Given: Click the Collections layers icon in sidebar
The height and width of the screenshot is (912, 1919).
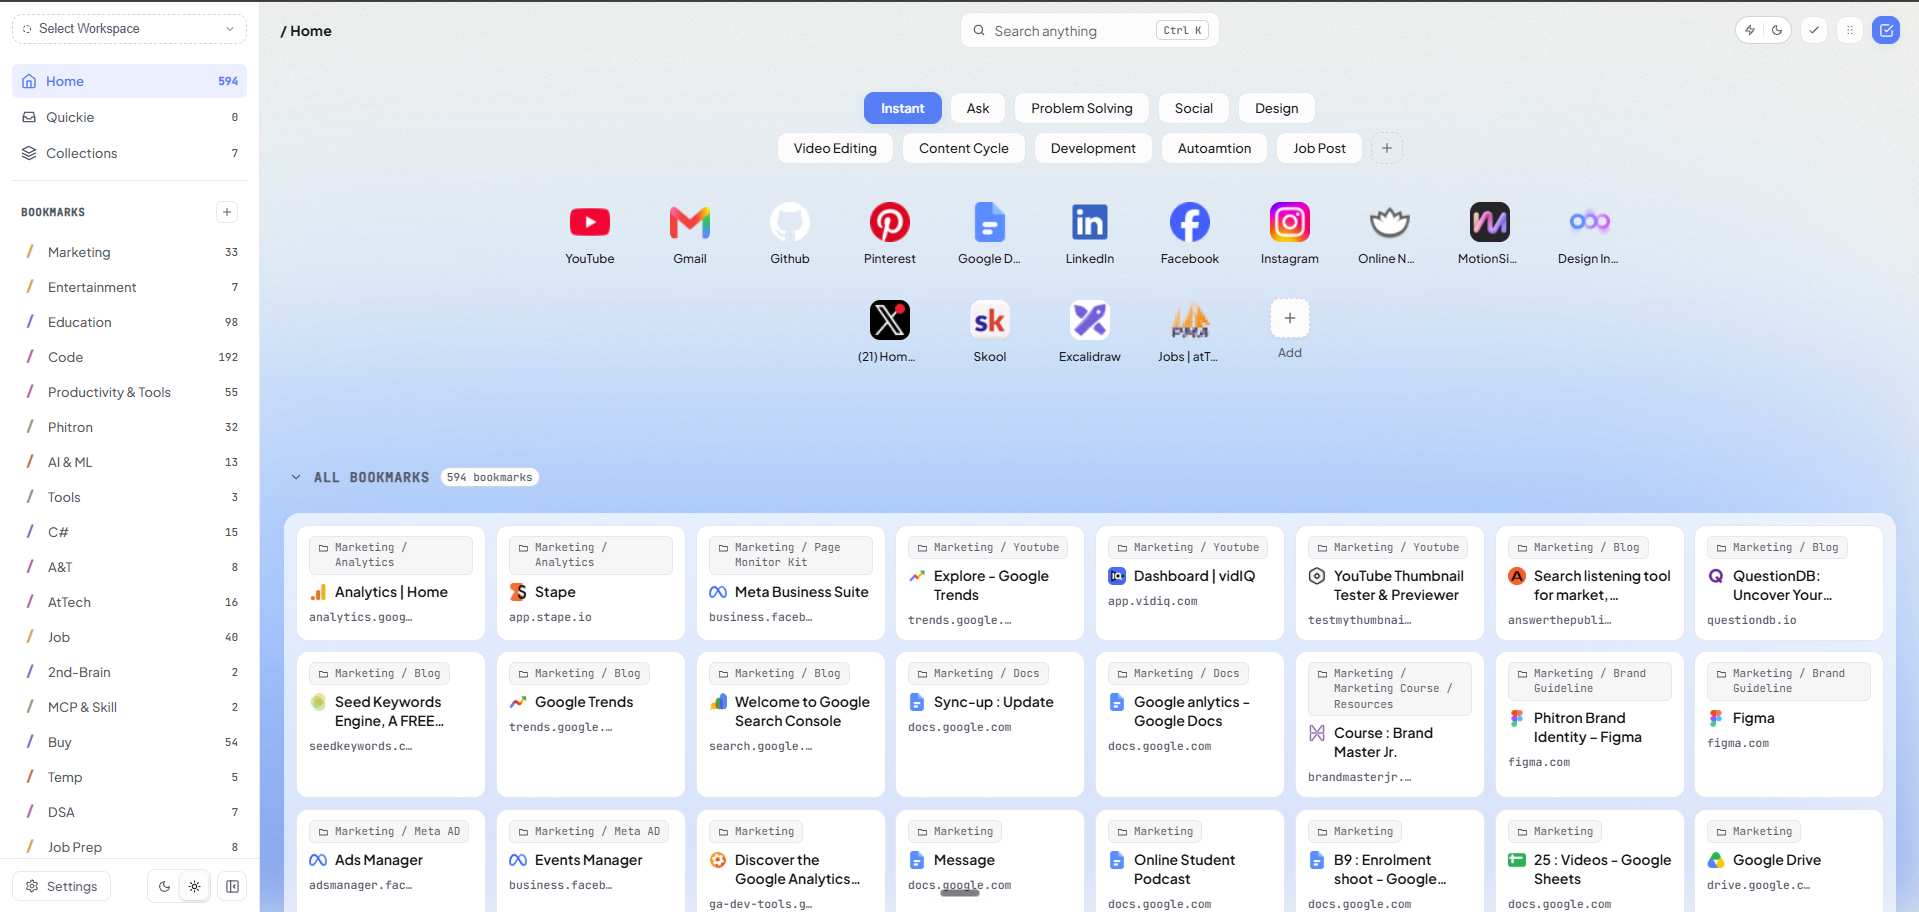Looking at the screenshot, I should pos(29,153).
